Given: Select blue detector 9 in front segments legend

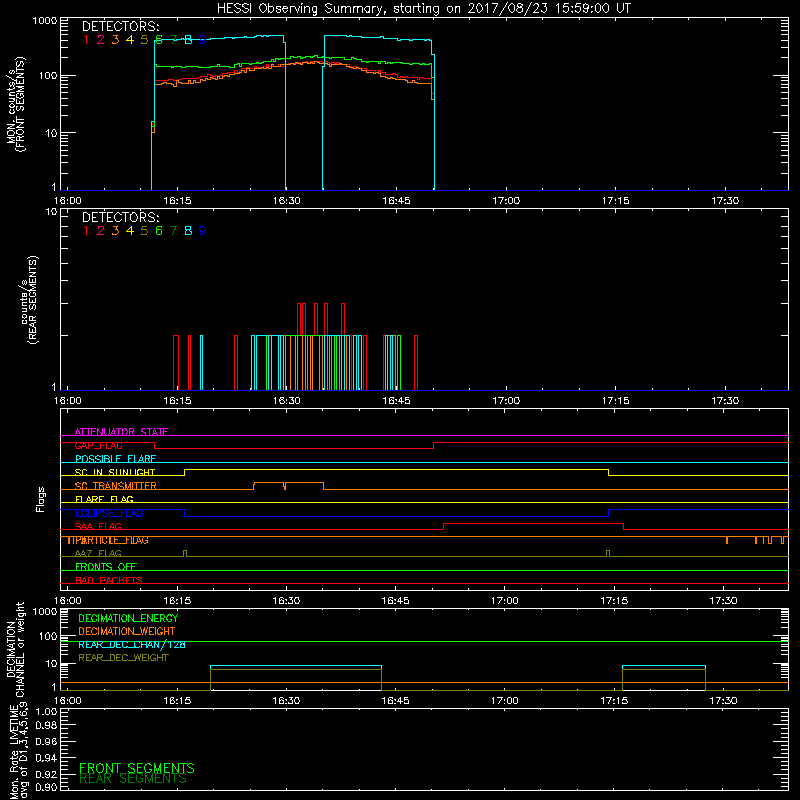Looking at the screenshot, I should [x=203, y=40].
